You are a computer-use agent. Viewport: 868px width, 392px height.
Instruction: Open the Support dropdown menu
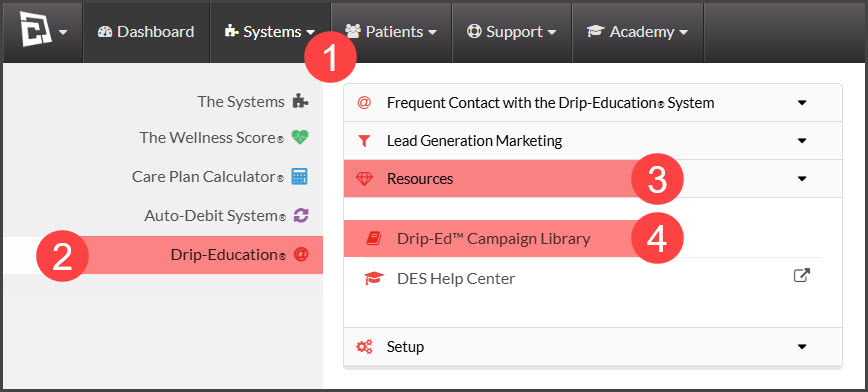coord(512,32)
